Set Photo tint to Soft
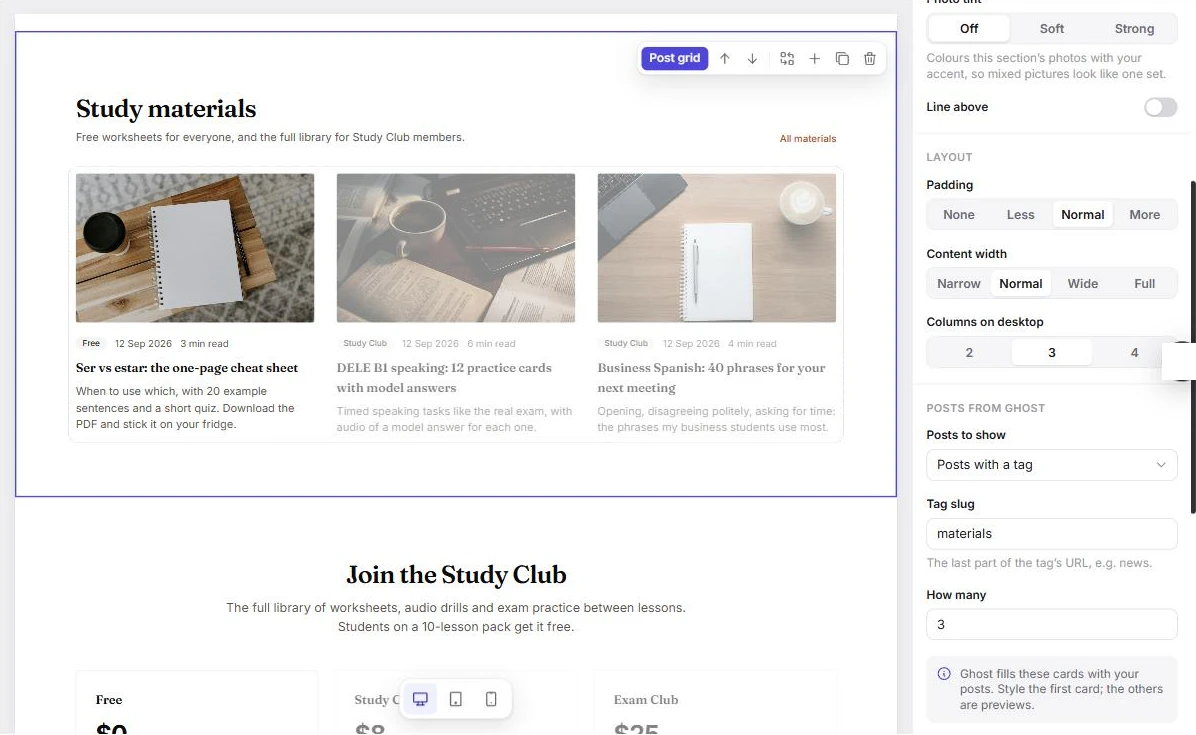 (1052, 29)
